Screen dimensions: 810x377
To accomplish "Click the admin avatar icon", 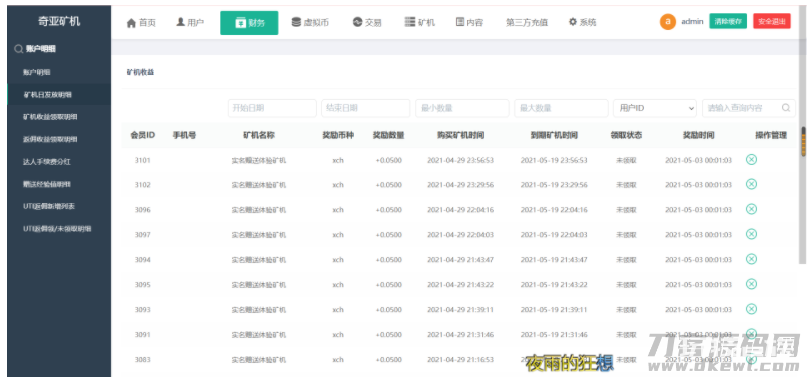I will 667,22.
